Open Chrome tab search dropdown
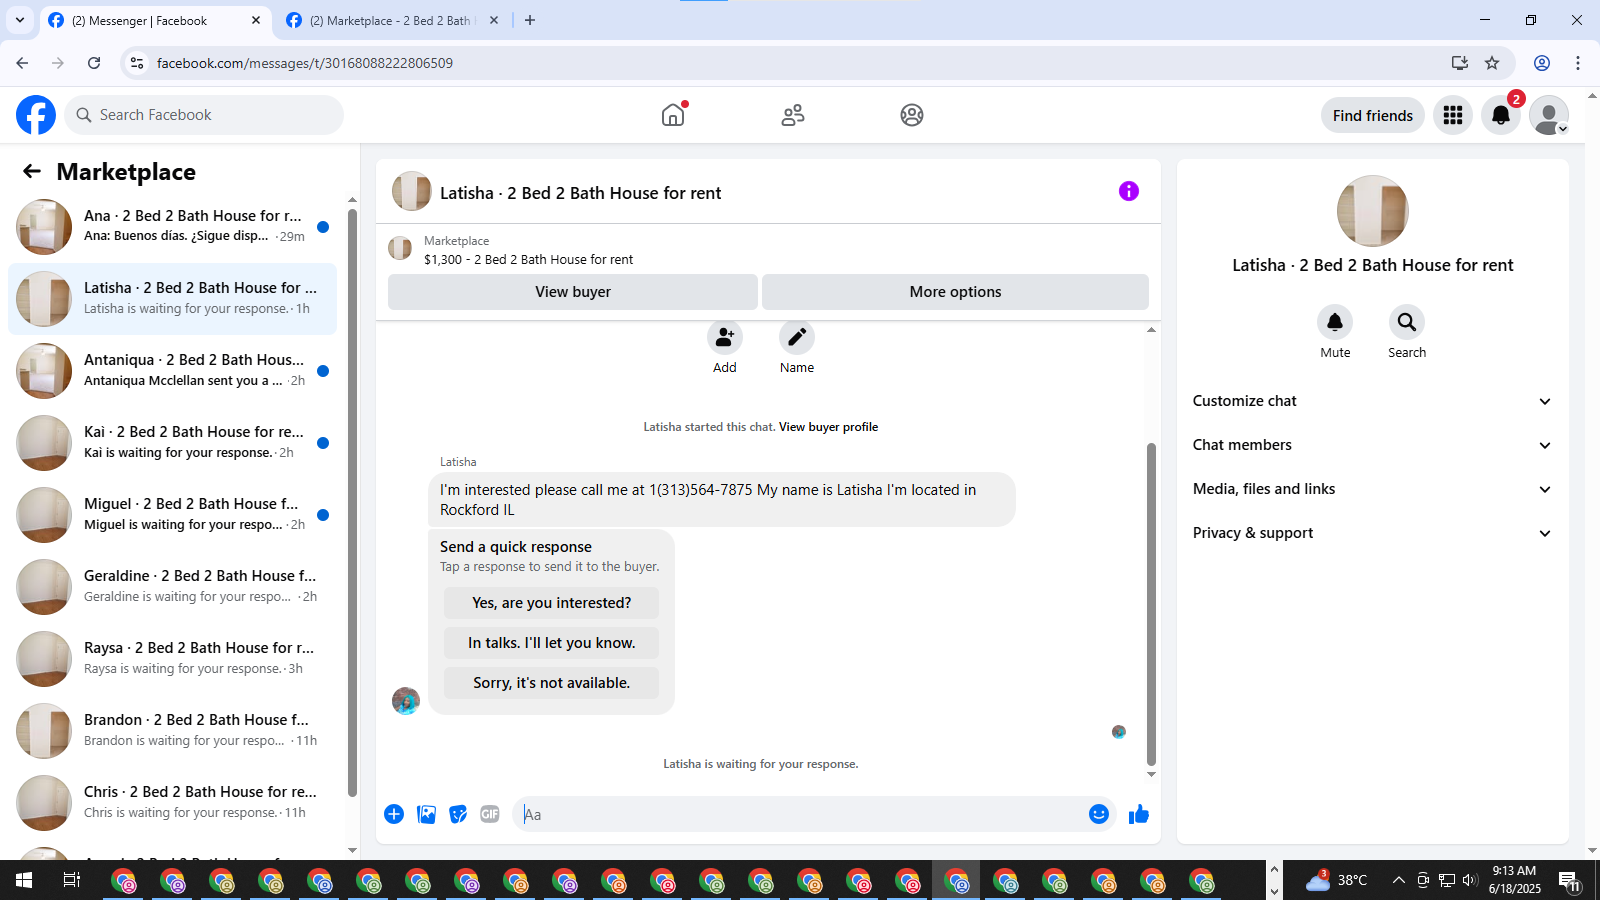 click(x=20, y=20)
